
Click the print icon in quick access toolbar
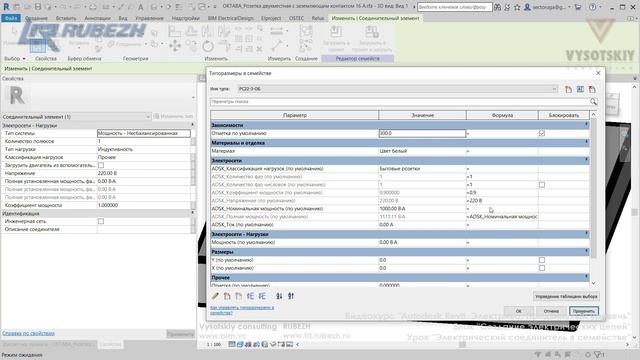(x=93, y=7)
